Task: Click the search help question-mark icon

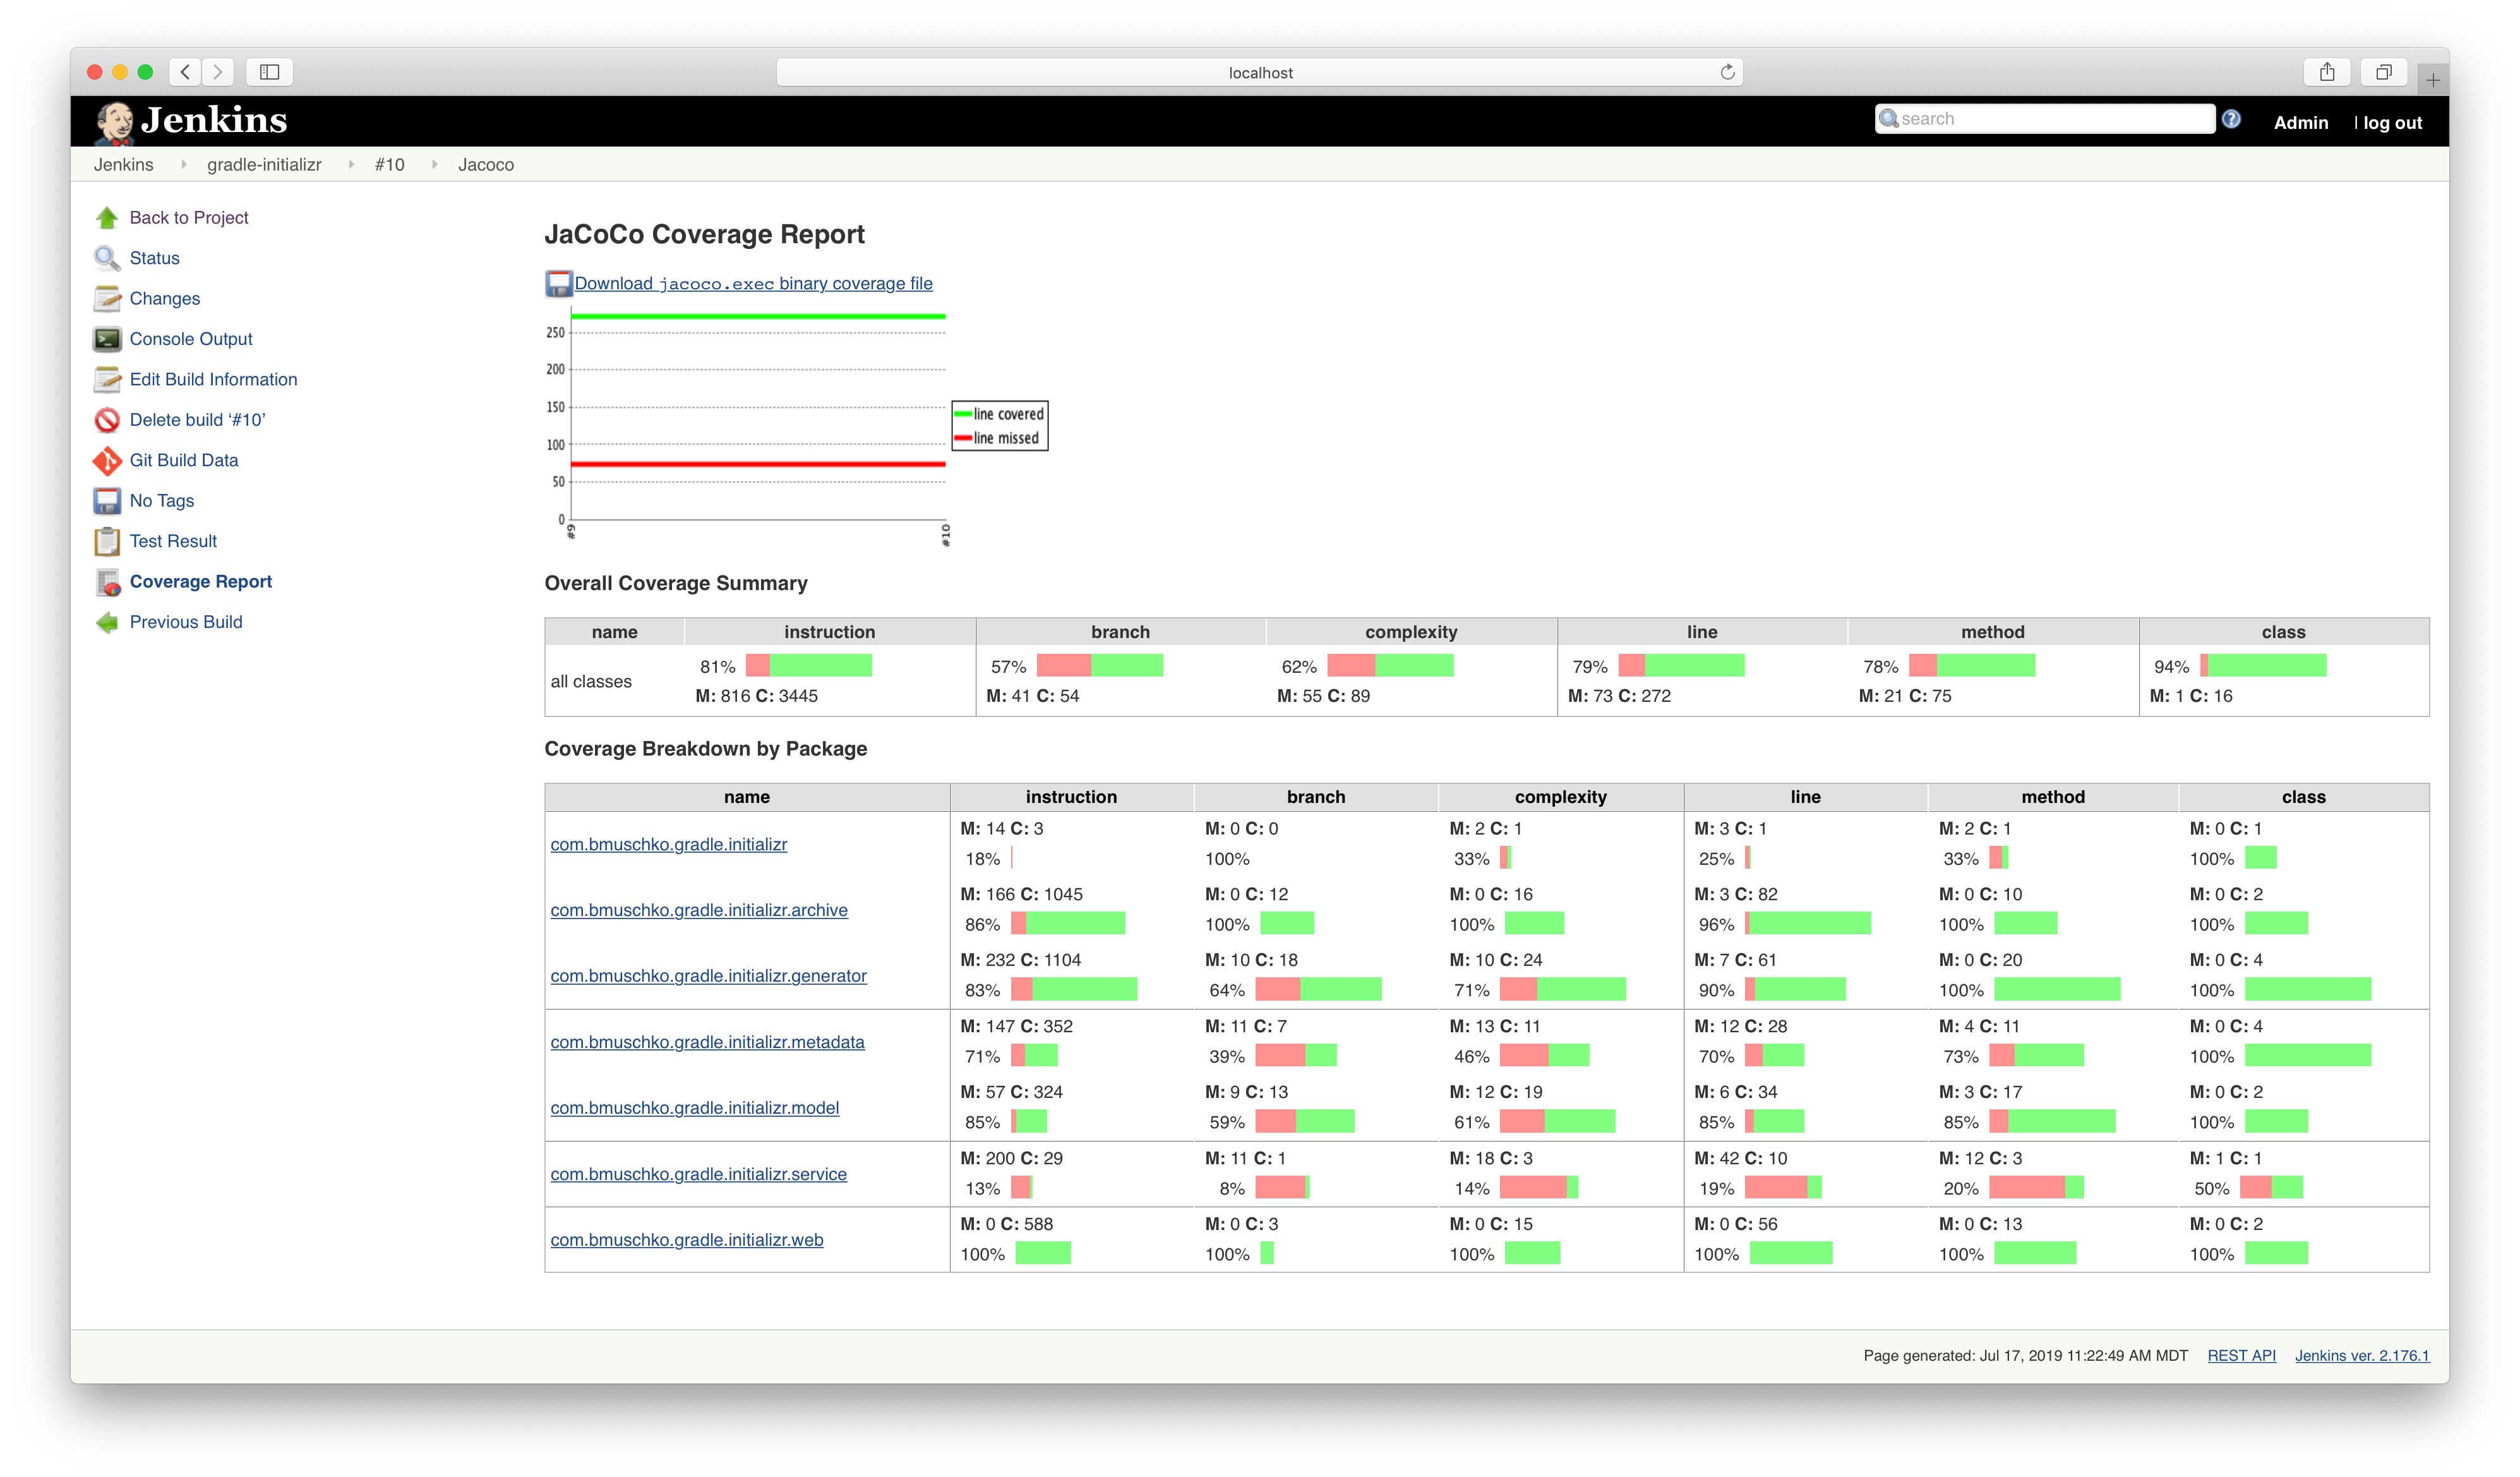Action: tap(2231, 119)
